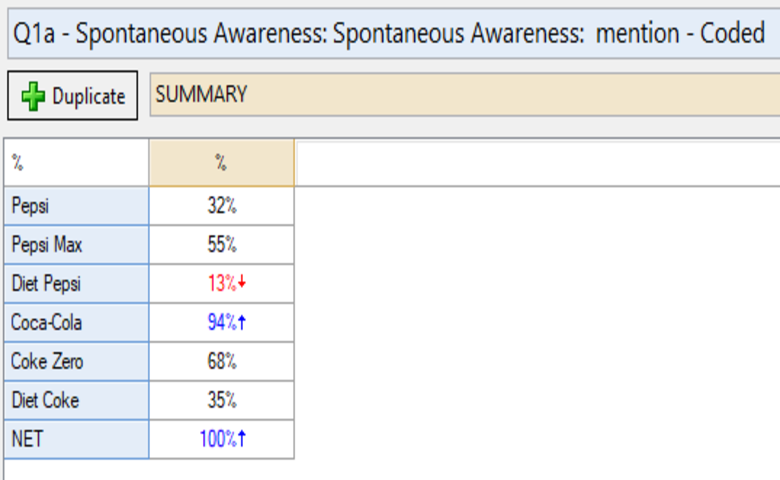Select the Q1a Spontaneous Awareness title bar
The height and width of the screenshot is (480, 780).
393,33
